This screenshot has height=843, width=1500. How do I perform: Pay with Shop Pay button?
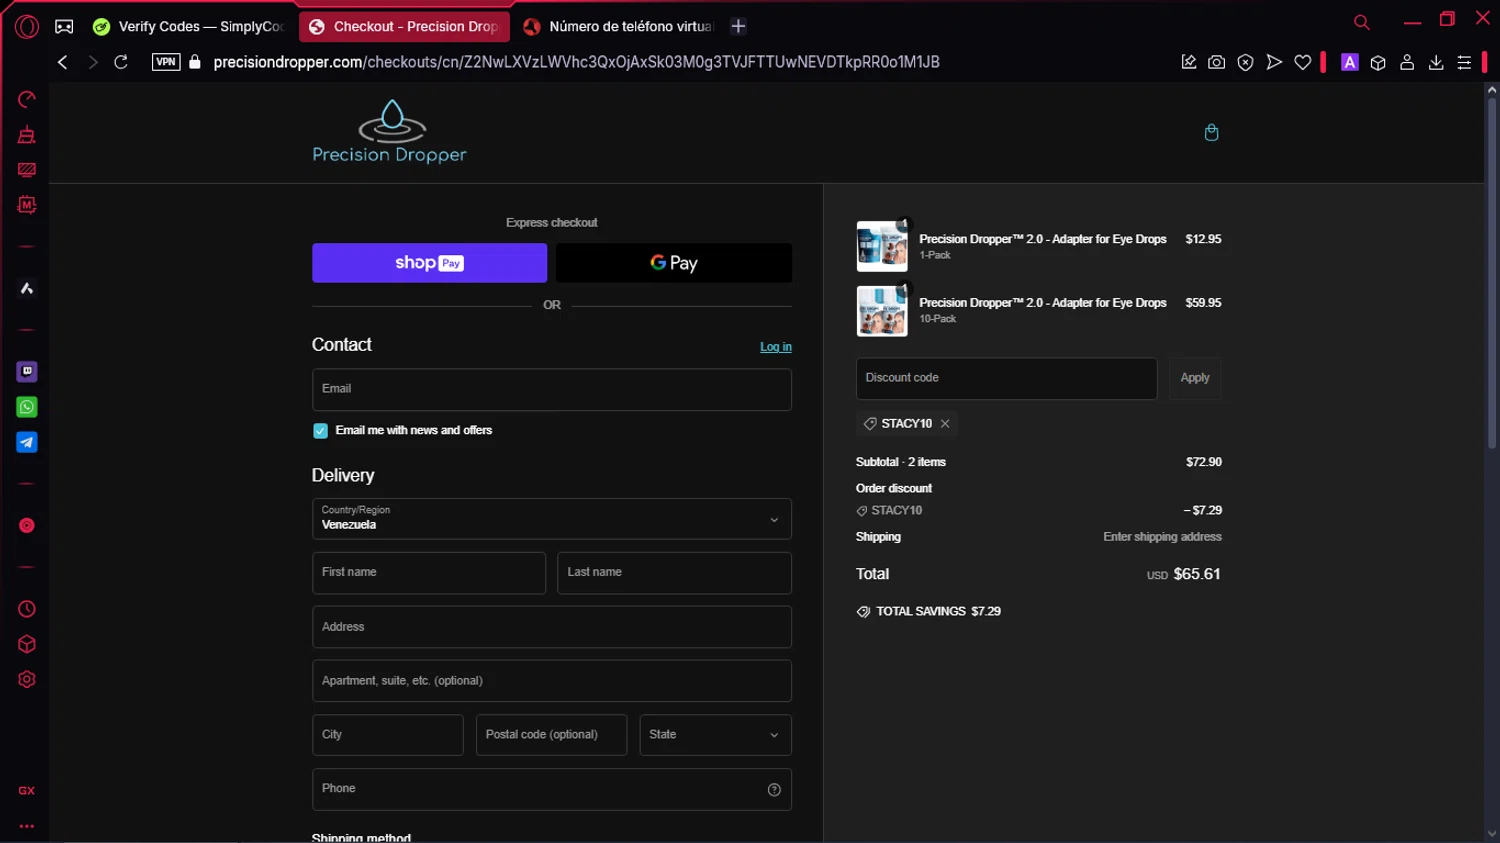click(x=429, y=263)
